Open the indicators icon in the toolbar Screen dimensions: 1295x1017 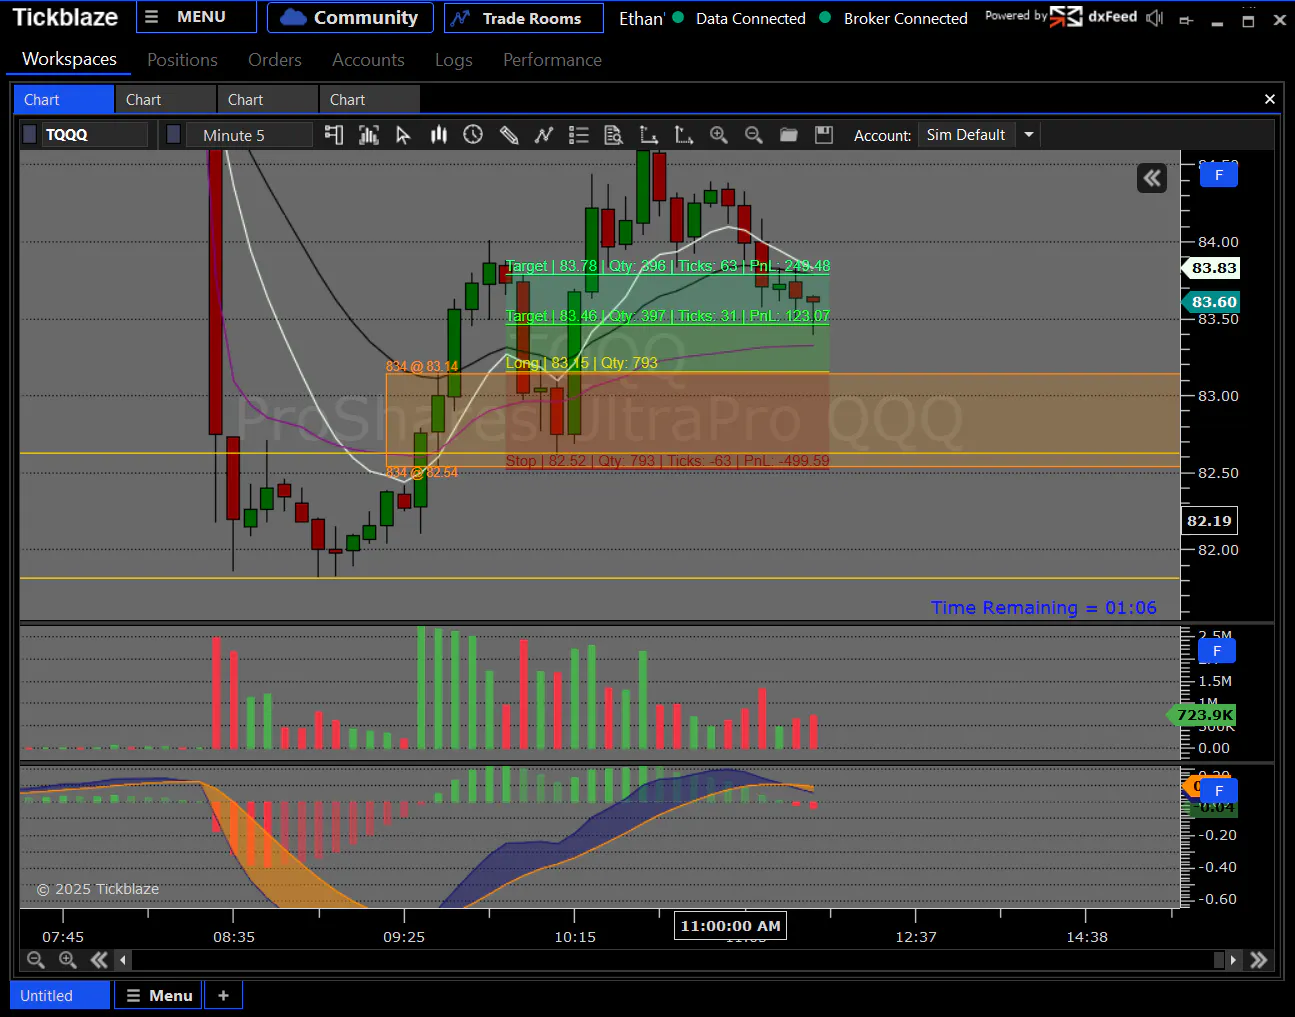click(544, 135)
